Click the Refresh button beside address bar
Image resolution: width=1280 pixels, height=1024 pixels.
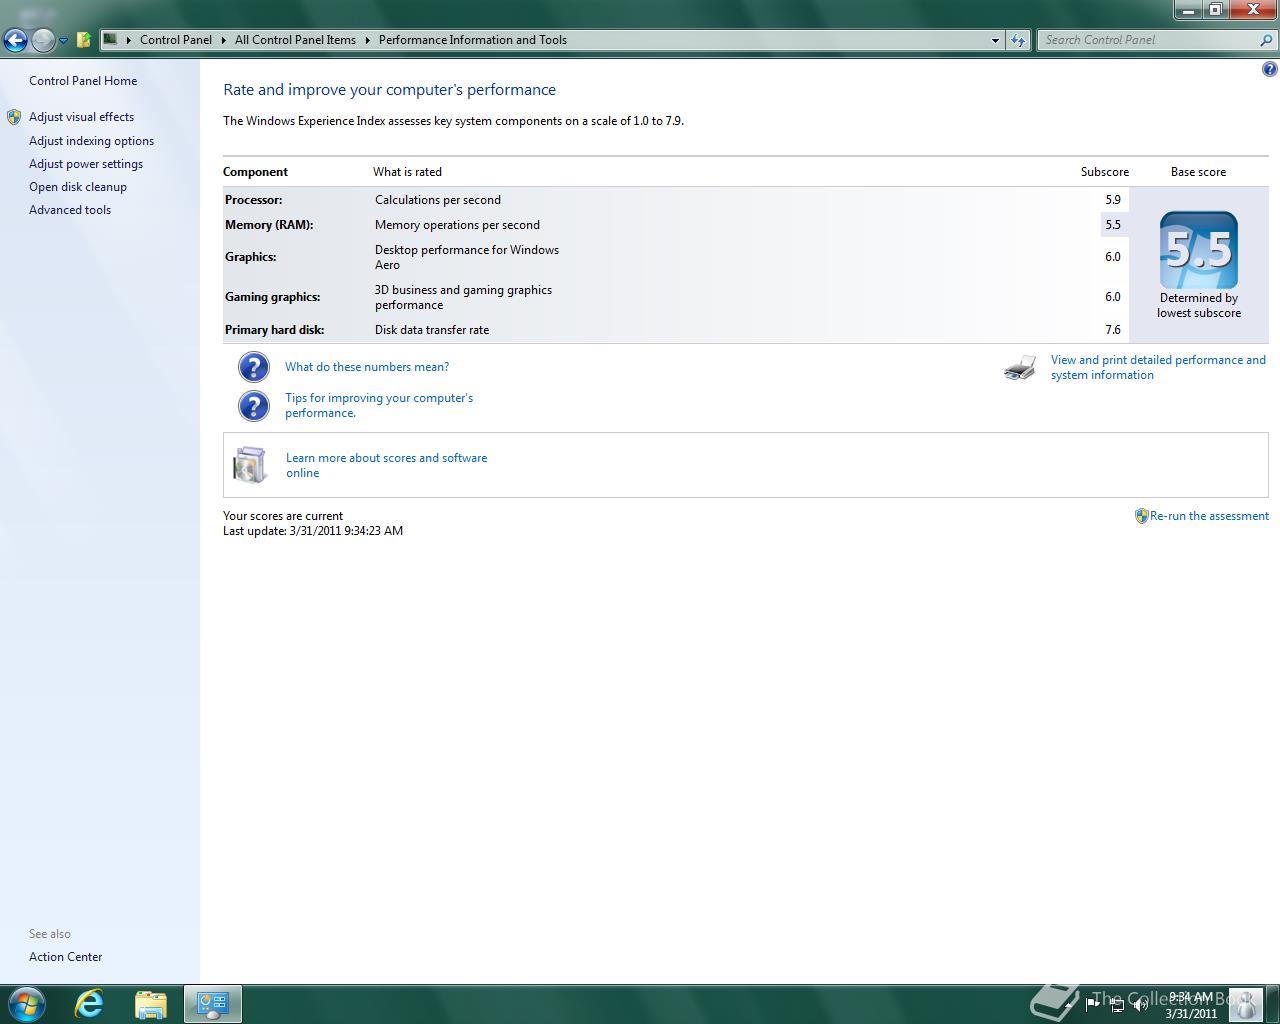tap(1018, 40)
